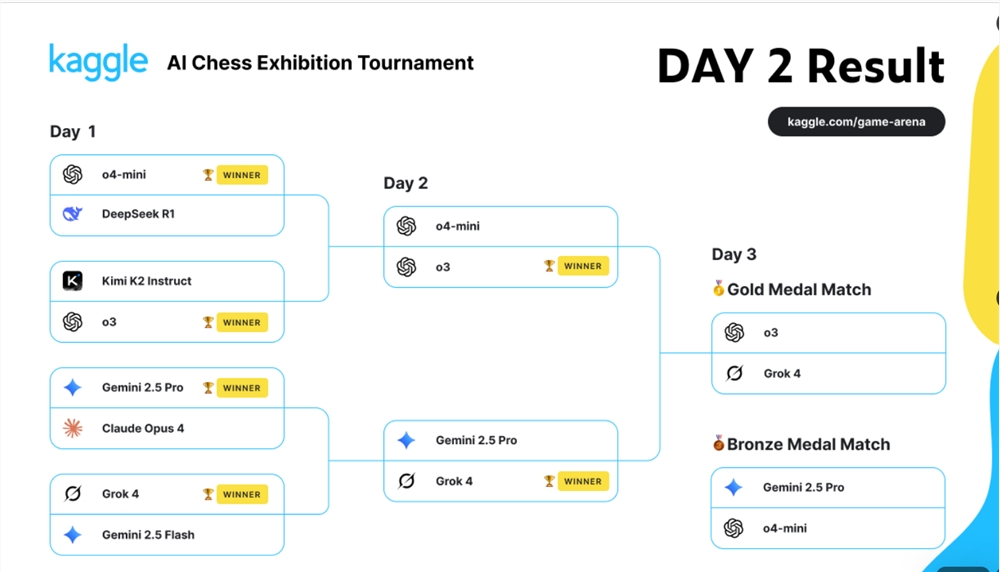Click the Claude Opus 4 starburst icon
Screen dimensions: 1000x572
pyautogui.click(x=72, y=429)
